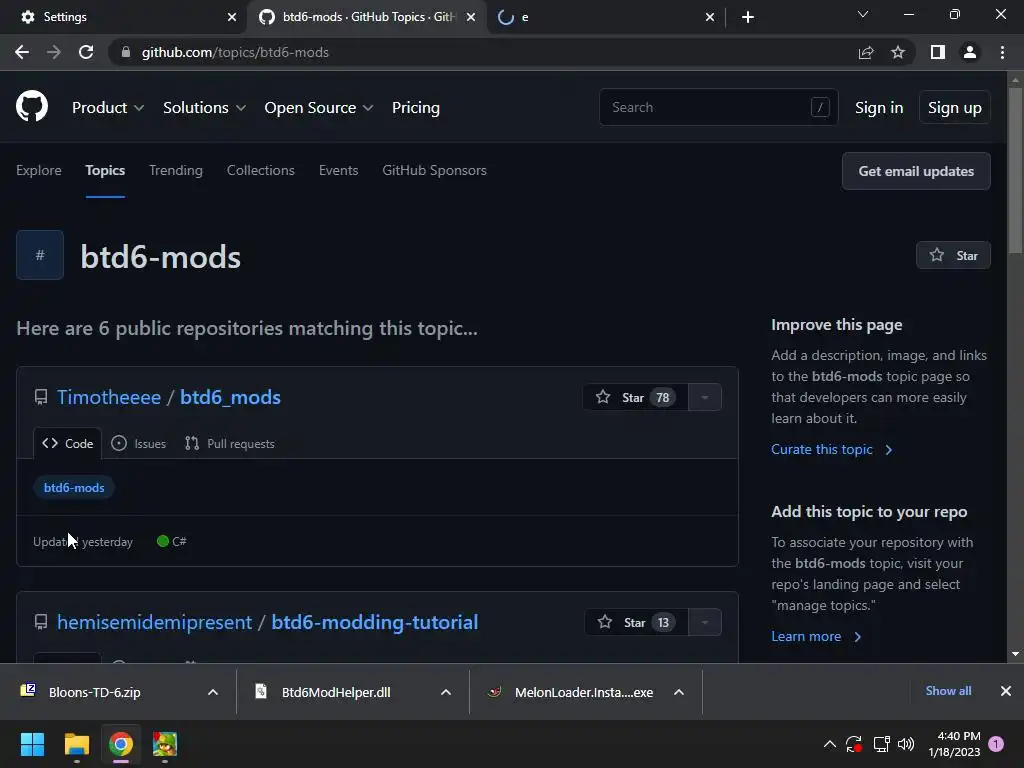Open the GitHub Sponsors tab
This screenshot has height=768, width=1024.
coord(434,170)
